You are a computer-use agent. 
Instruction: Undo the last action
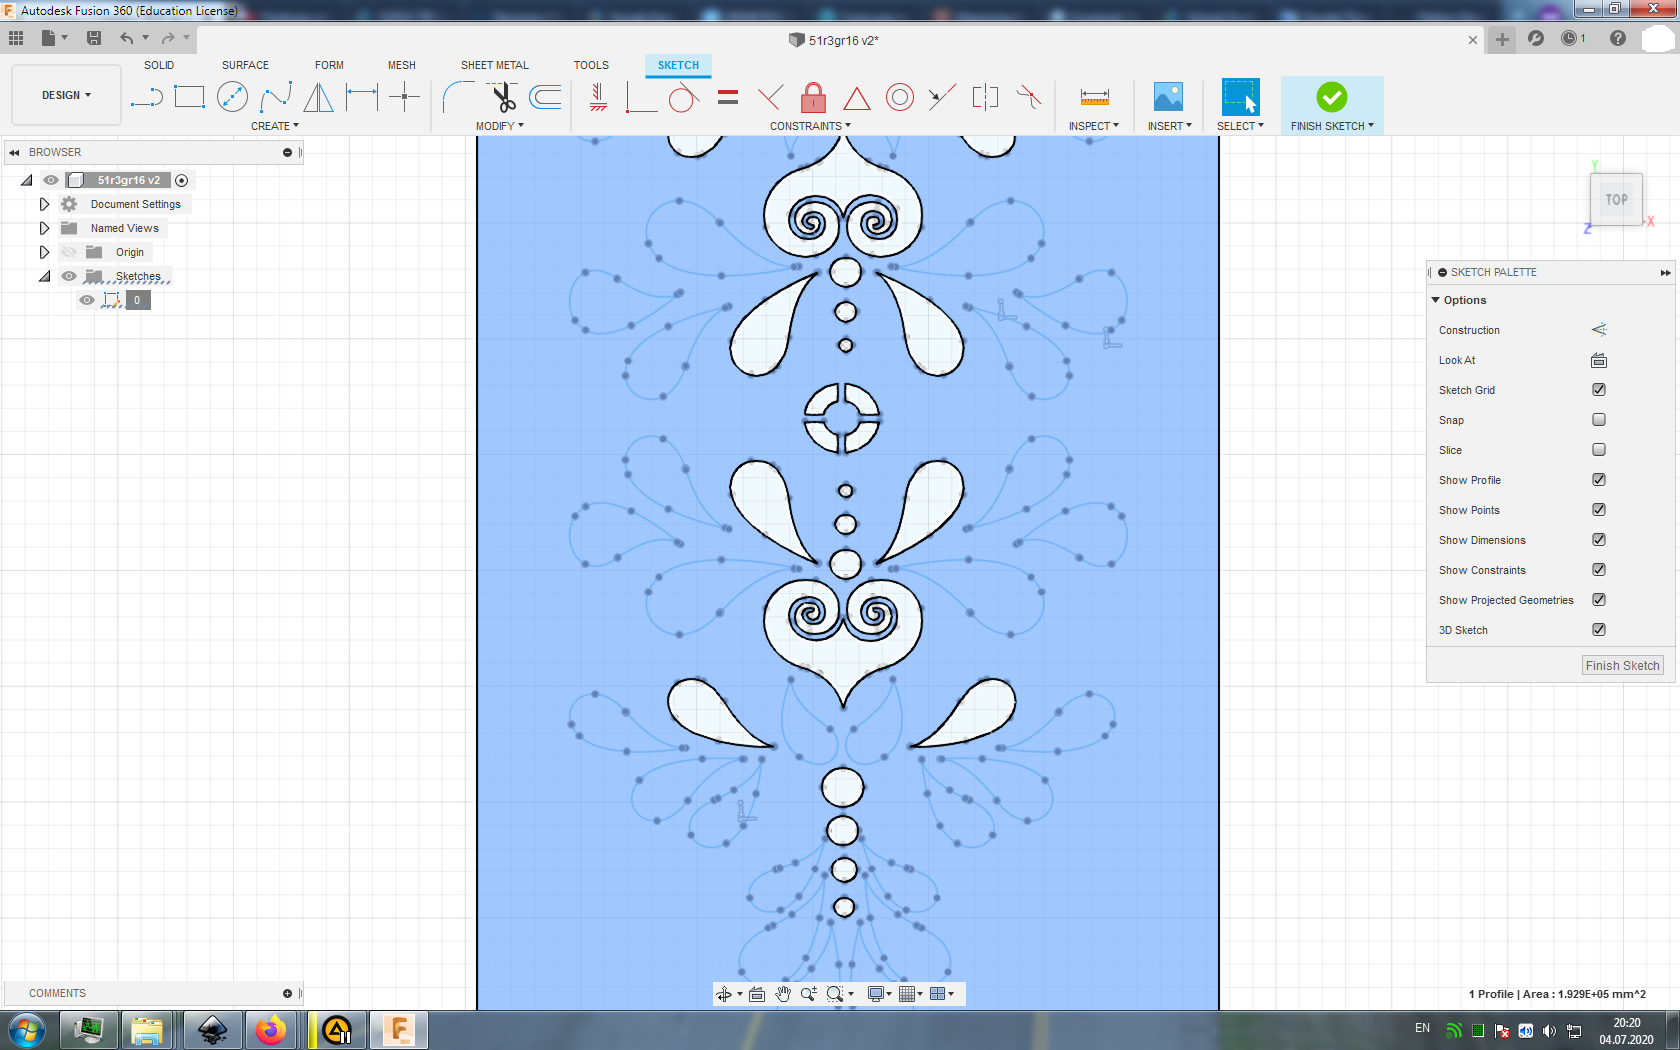pos(127,38)
